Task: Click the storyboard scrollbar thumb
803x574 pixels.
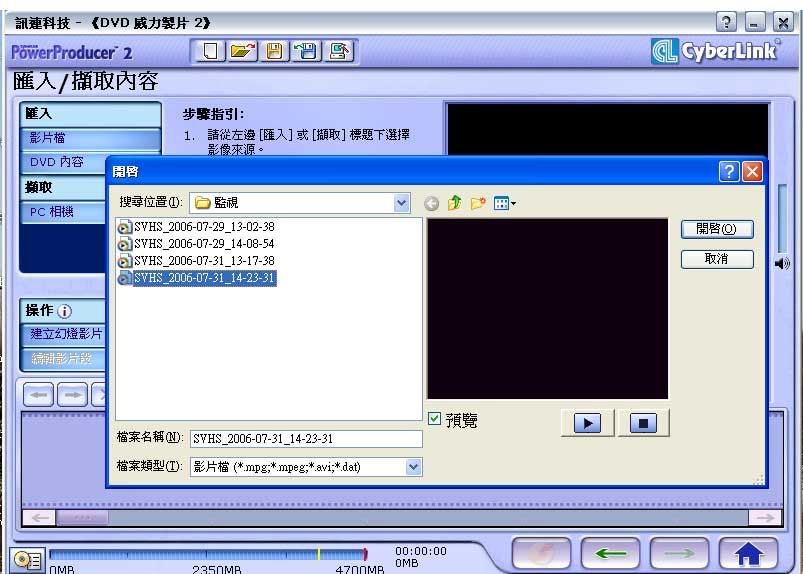Action: tap(82, 518)
